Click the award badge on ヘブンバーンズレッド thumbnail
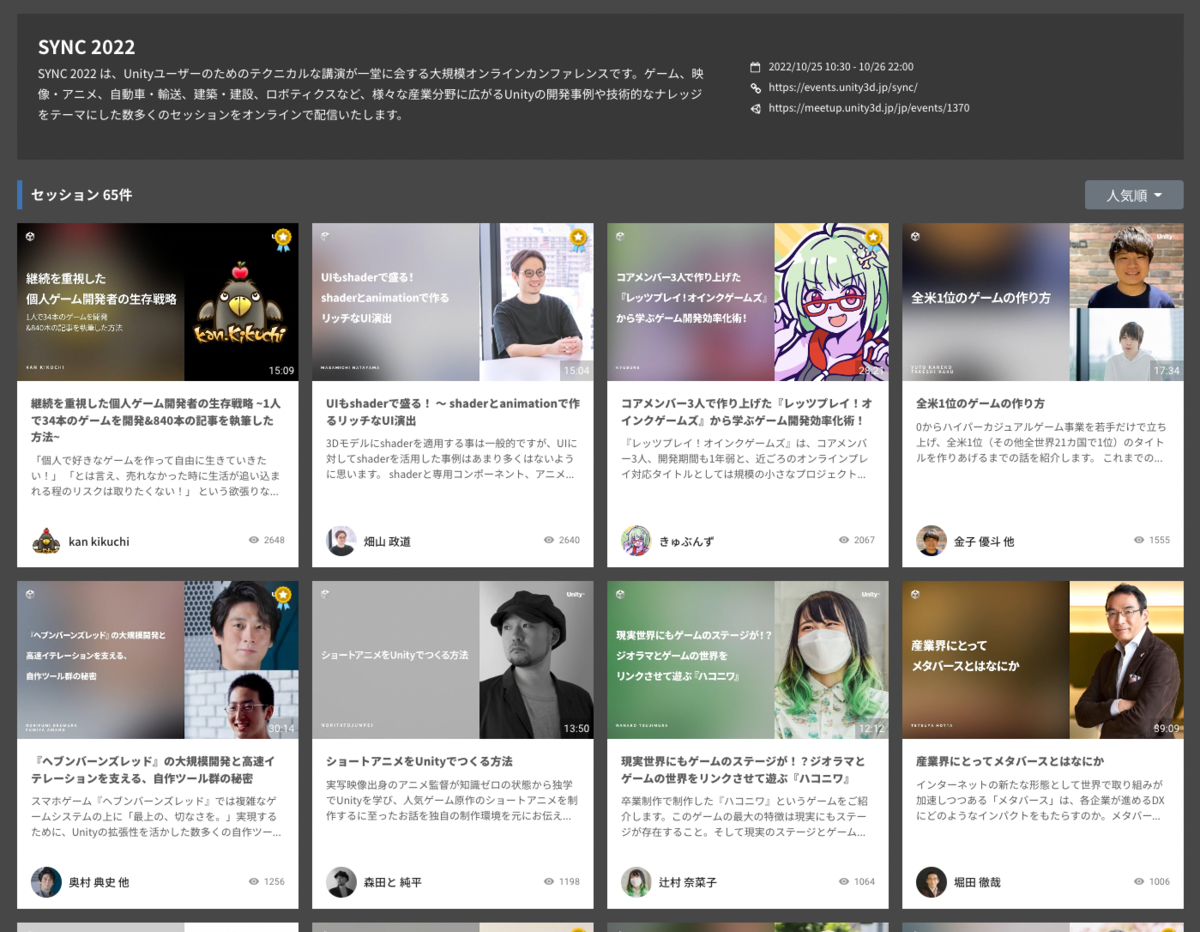 [x=283, y=596]
